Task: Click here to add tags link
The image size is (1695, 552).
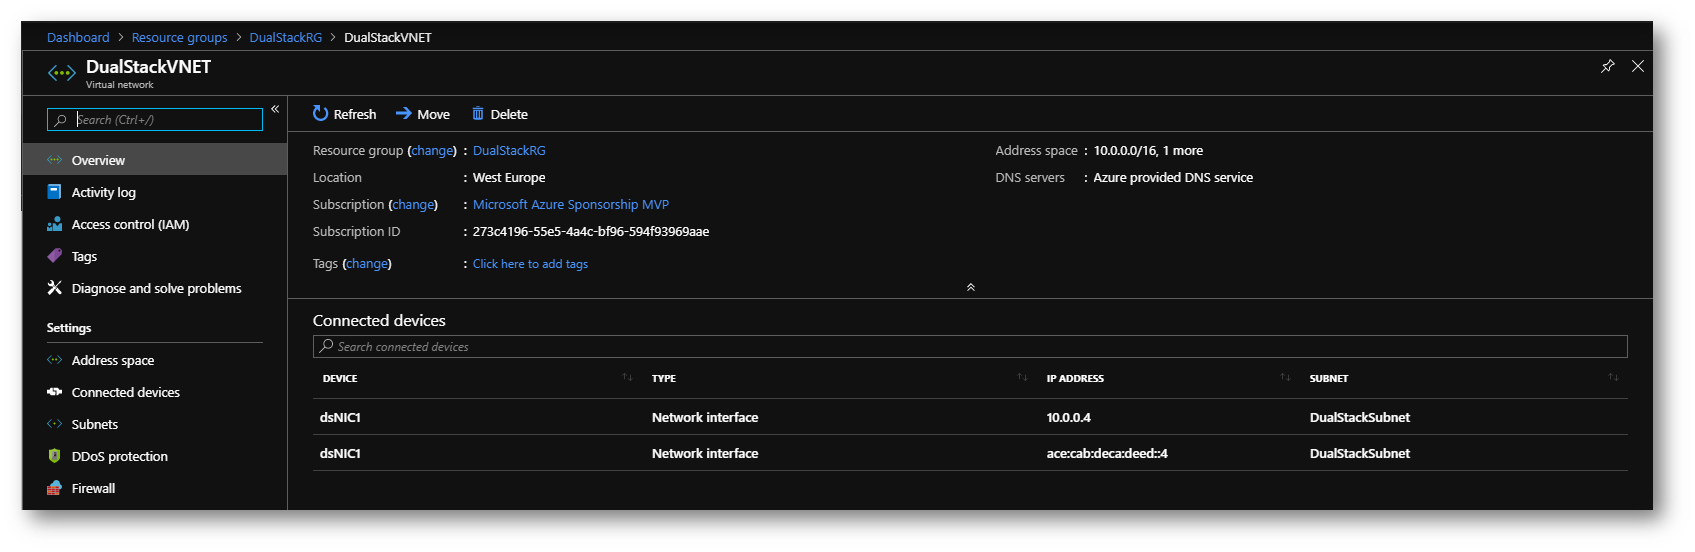Action: coord(530,264)
